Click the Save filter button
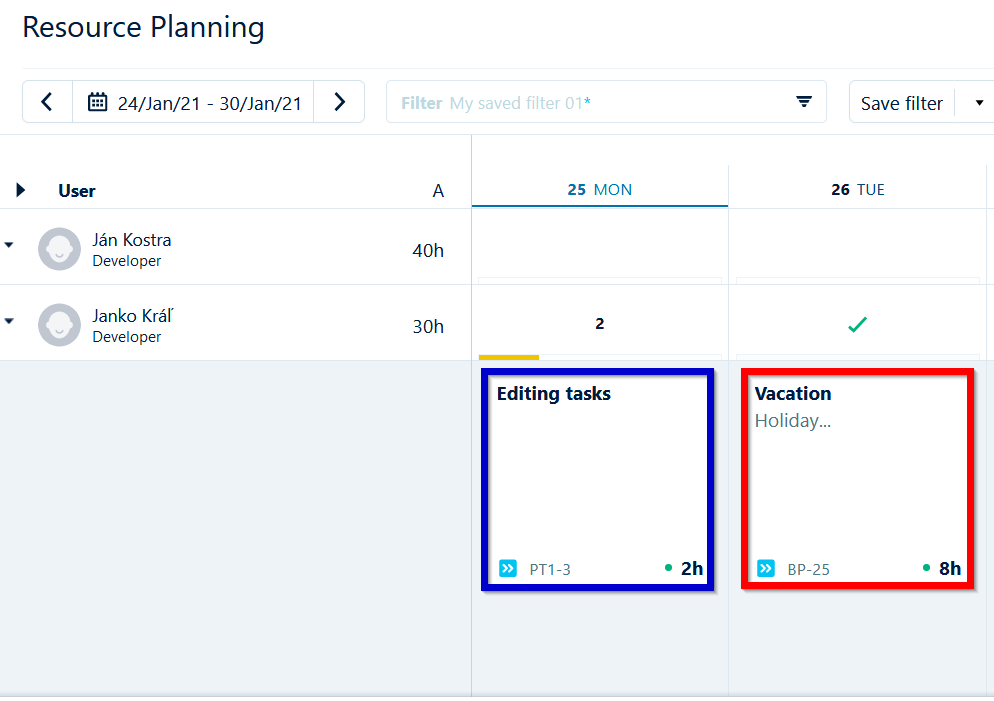 (901, 103)
